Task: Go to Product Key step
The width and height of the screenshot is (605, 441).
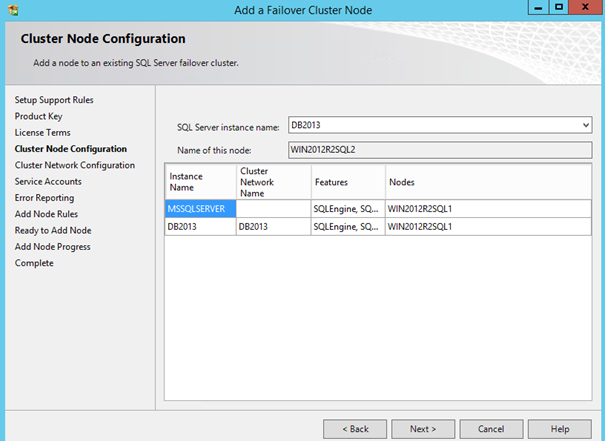Action: 39,116
